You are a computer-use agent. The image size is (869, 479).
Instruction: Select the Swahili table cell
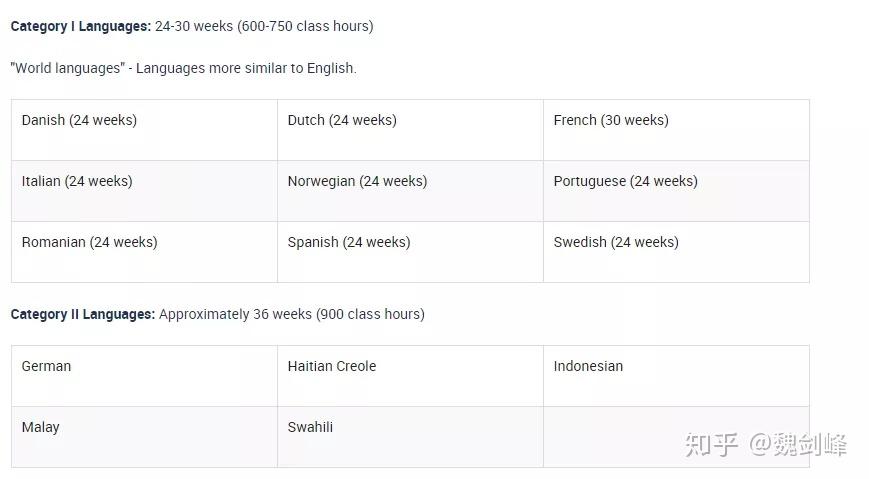tap(310, 427)
